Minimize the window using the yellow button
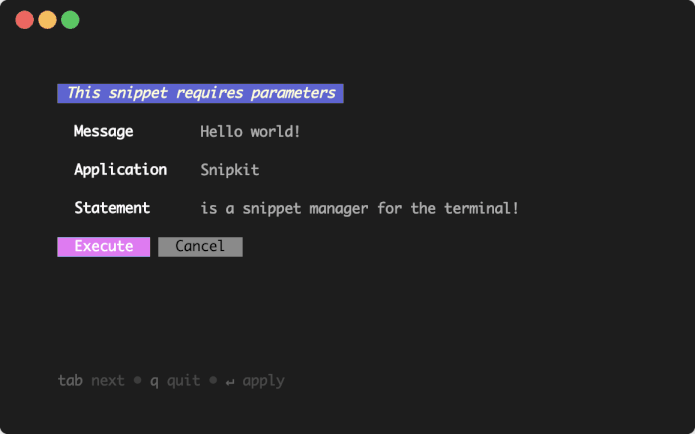Viewport: 695px width, 434px height. pyautogui.click(x=47, y=20)
